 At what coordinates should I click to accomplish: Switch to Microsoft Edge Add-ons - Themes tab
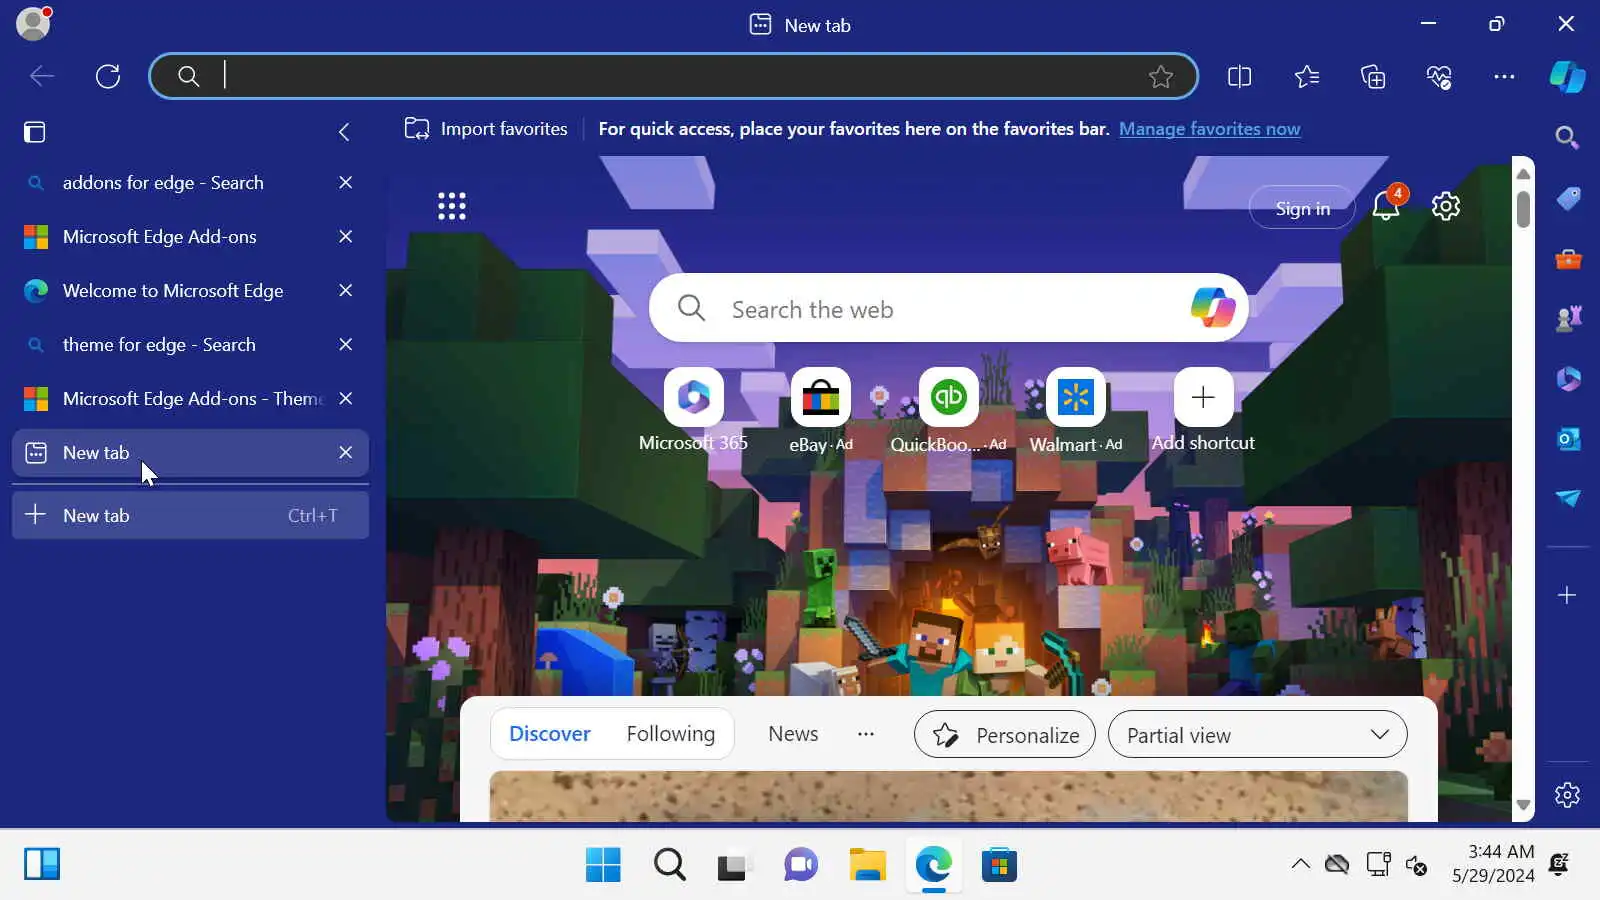(x=190, y=399)
